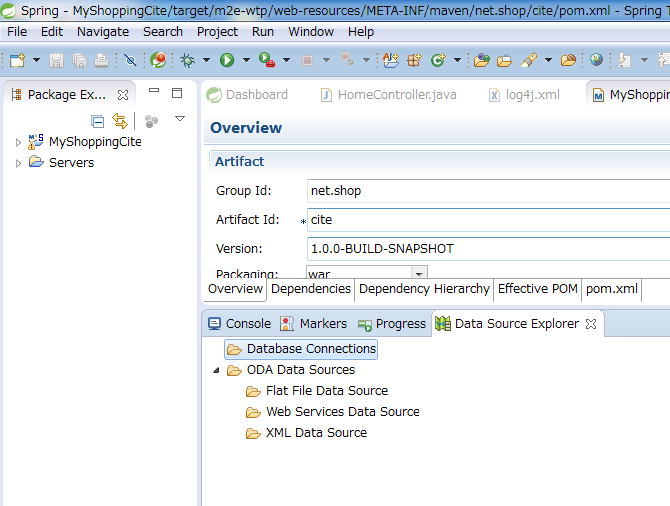Toggle the Skip All Breakpoints icon
Viewport: 670px width, 506px height.
pos(130,60)
